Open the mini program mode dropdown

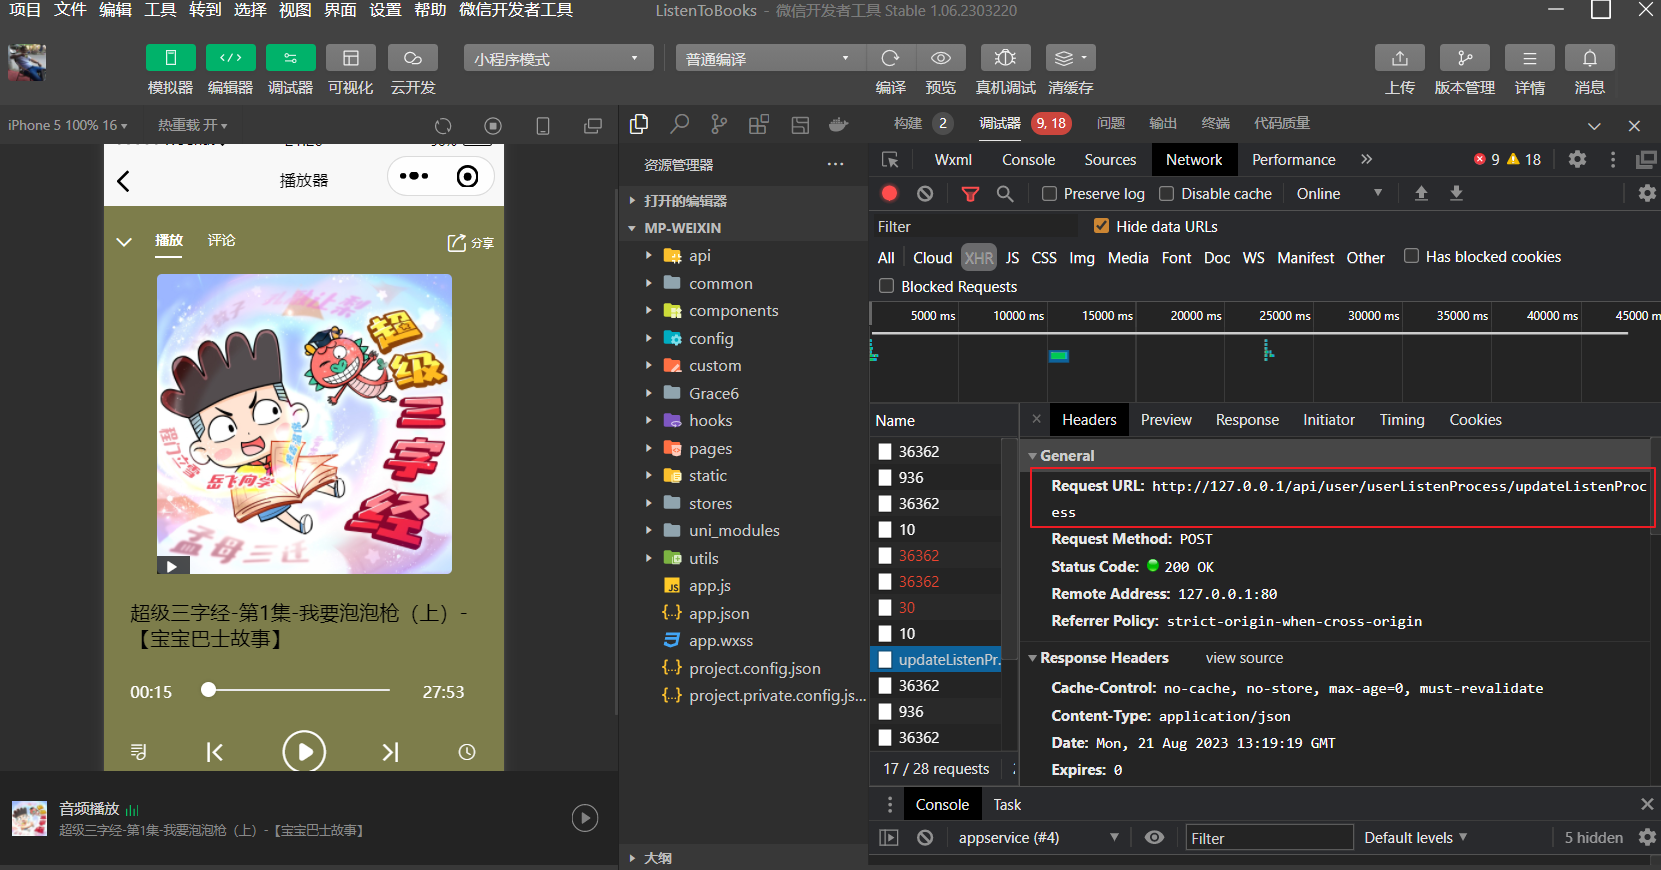tap(558, 58)
